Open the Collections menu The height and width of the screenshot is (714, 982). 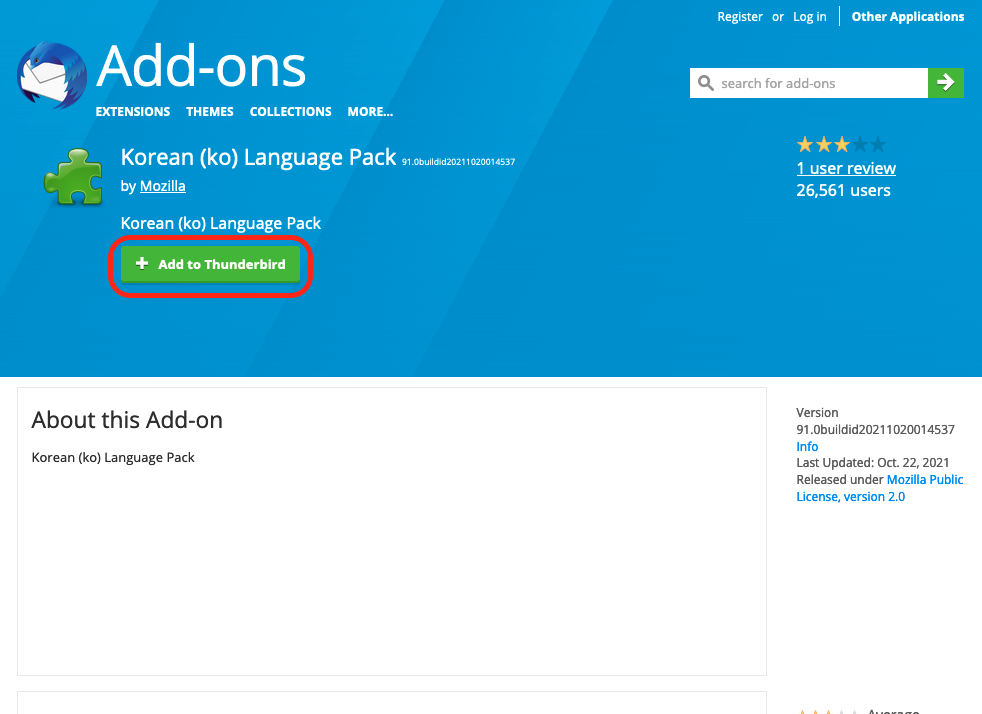click(x=291, y=111)
